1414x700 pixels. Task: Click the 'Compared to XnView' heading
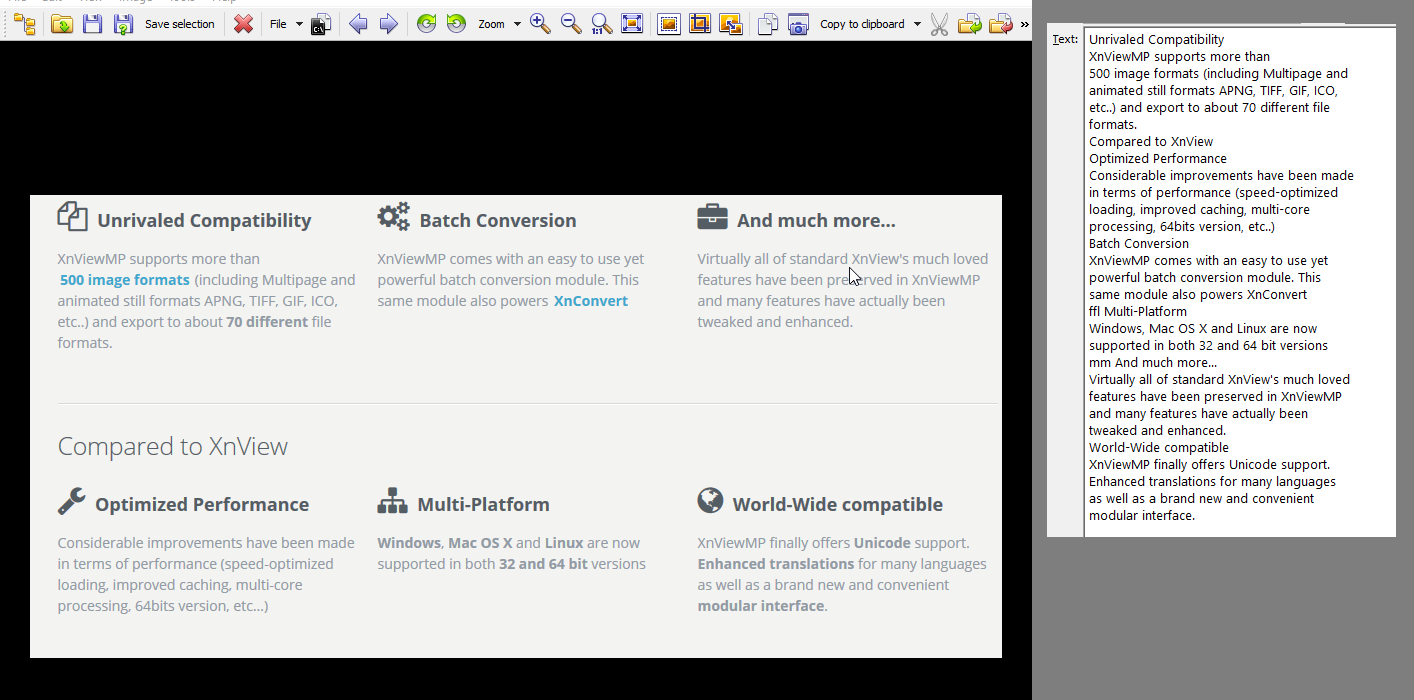[173, 446]
